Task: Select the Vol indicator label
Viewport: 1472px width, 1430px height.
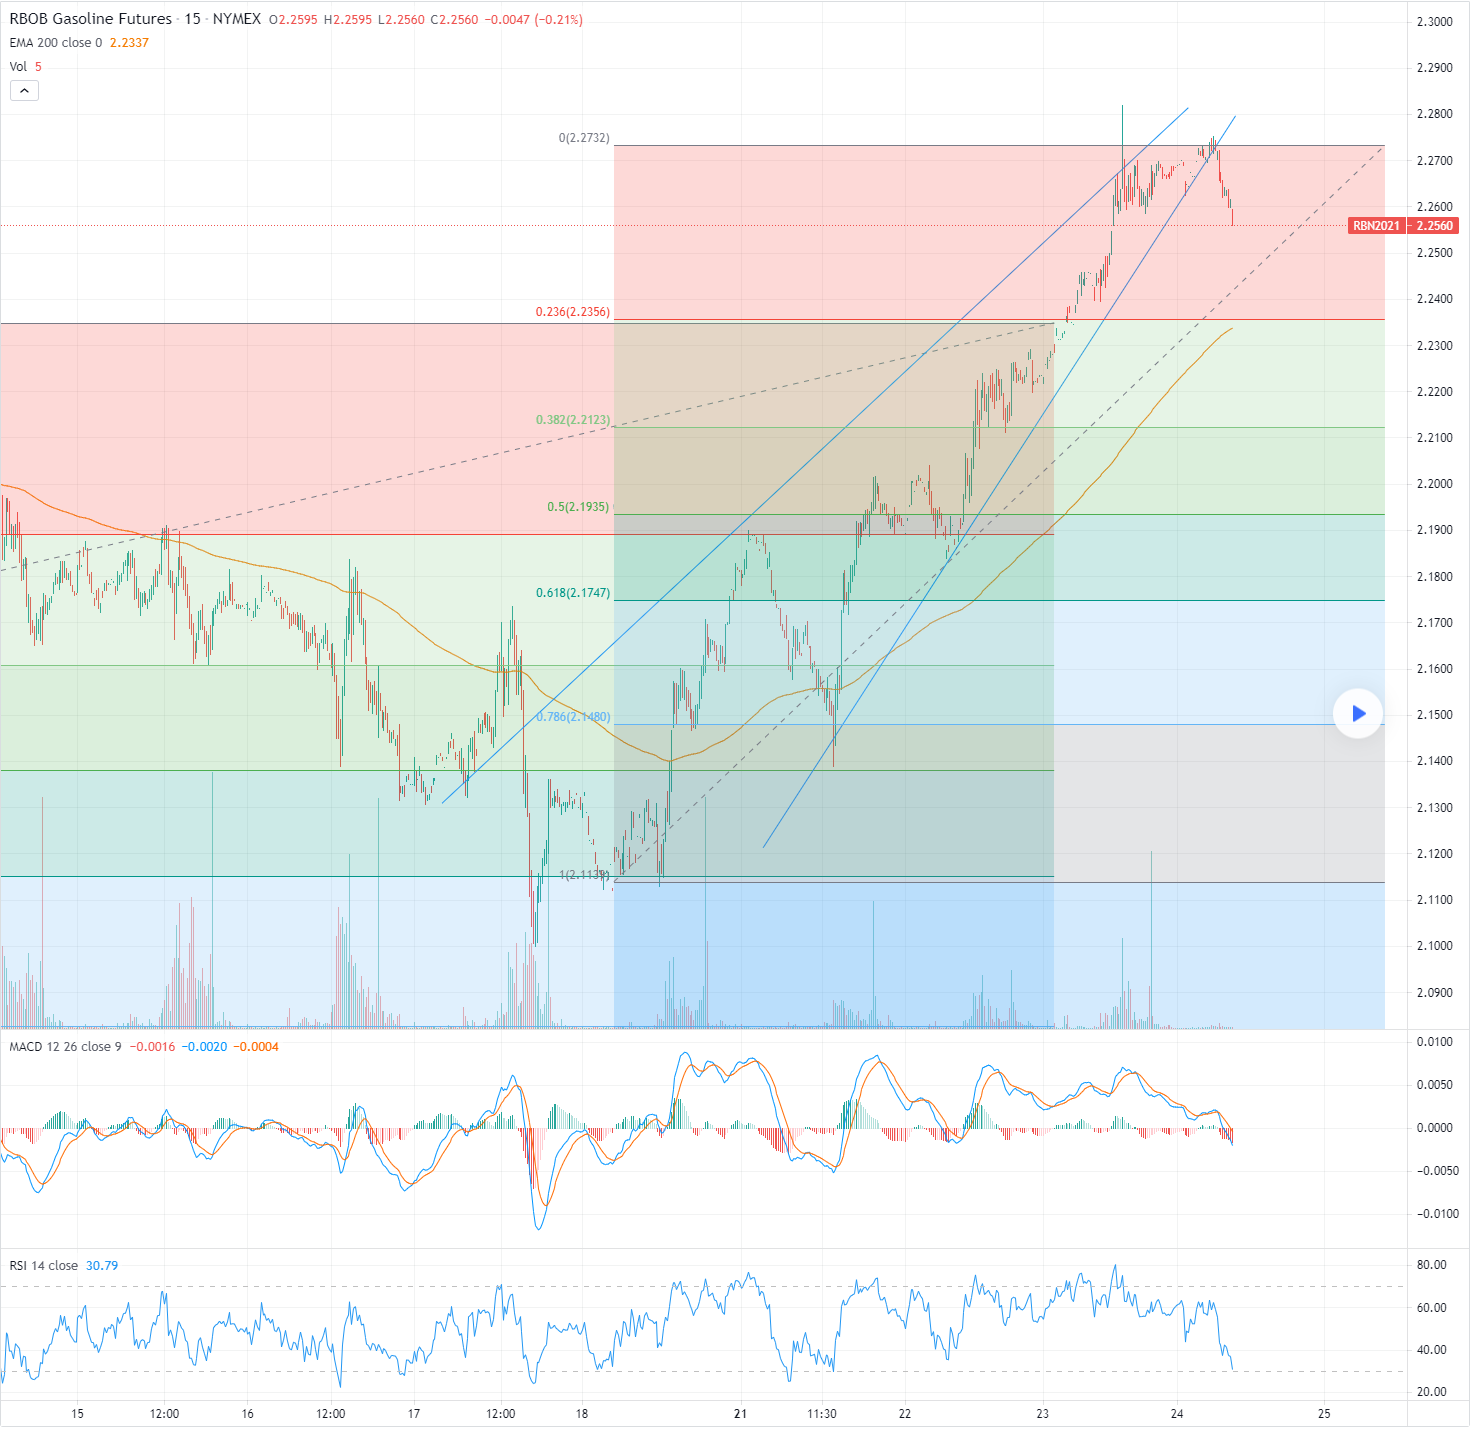Action: pos(18,67)
